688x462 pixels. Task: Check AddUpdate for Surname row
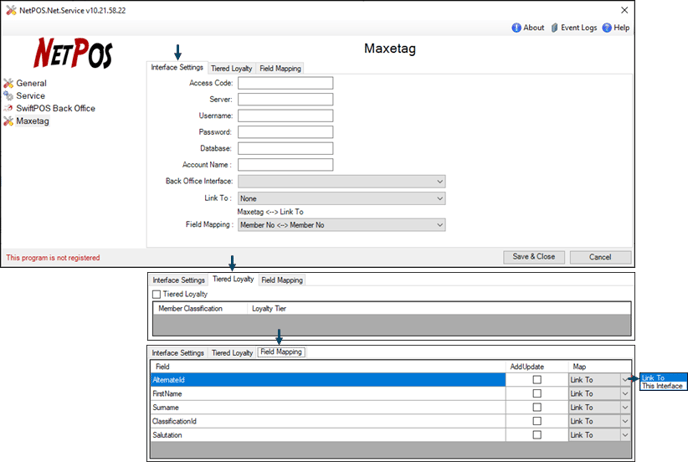pos(537,407)
